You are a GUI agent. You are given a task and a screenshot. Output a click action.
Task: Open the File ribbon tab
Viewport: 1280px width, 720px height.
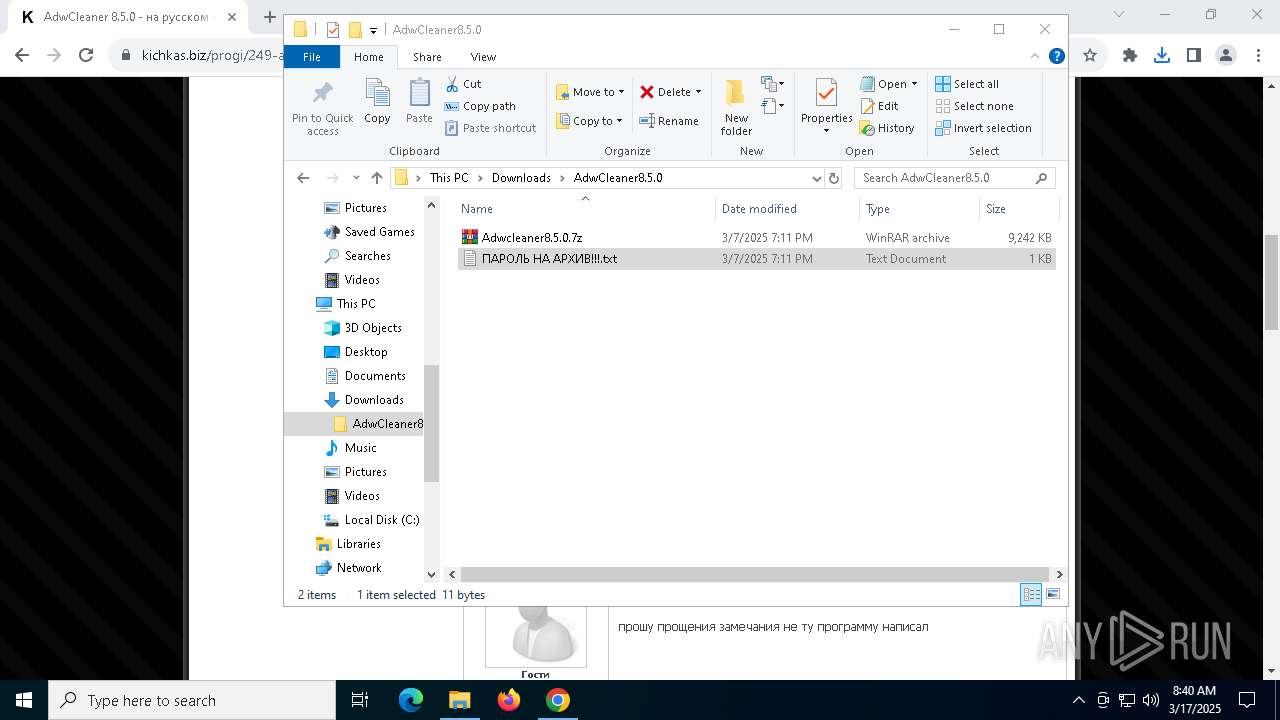tap(312, 57)
